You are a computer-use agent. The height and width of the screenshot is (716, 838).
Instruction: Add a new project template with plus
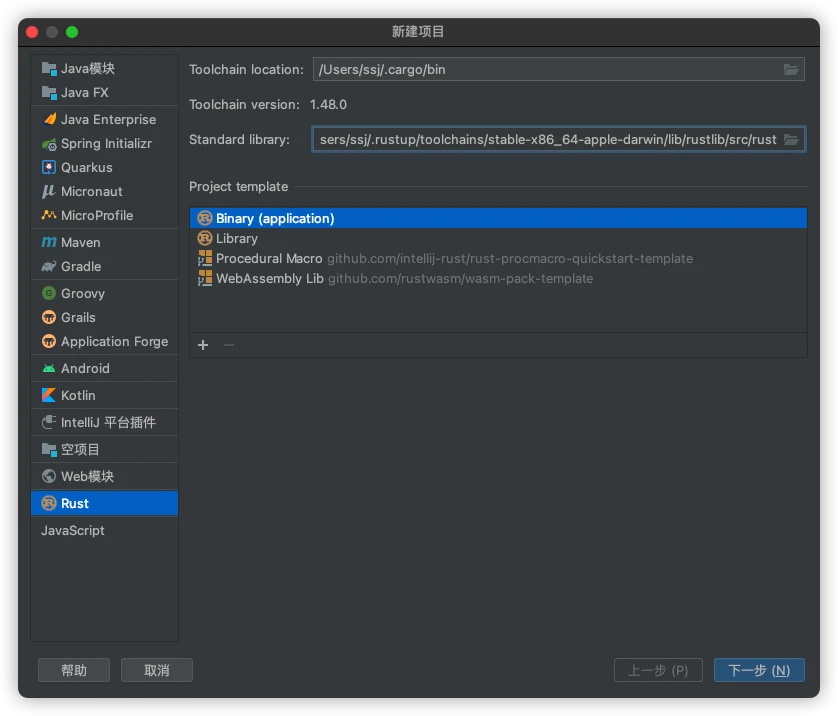pyautogui.click(x=203, y=345)
